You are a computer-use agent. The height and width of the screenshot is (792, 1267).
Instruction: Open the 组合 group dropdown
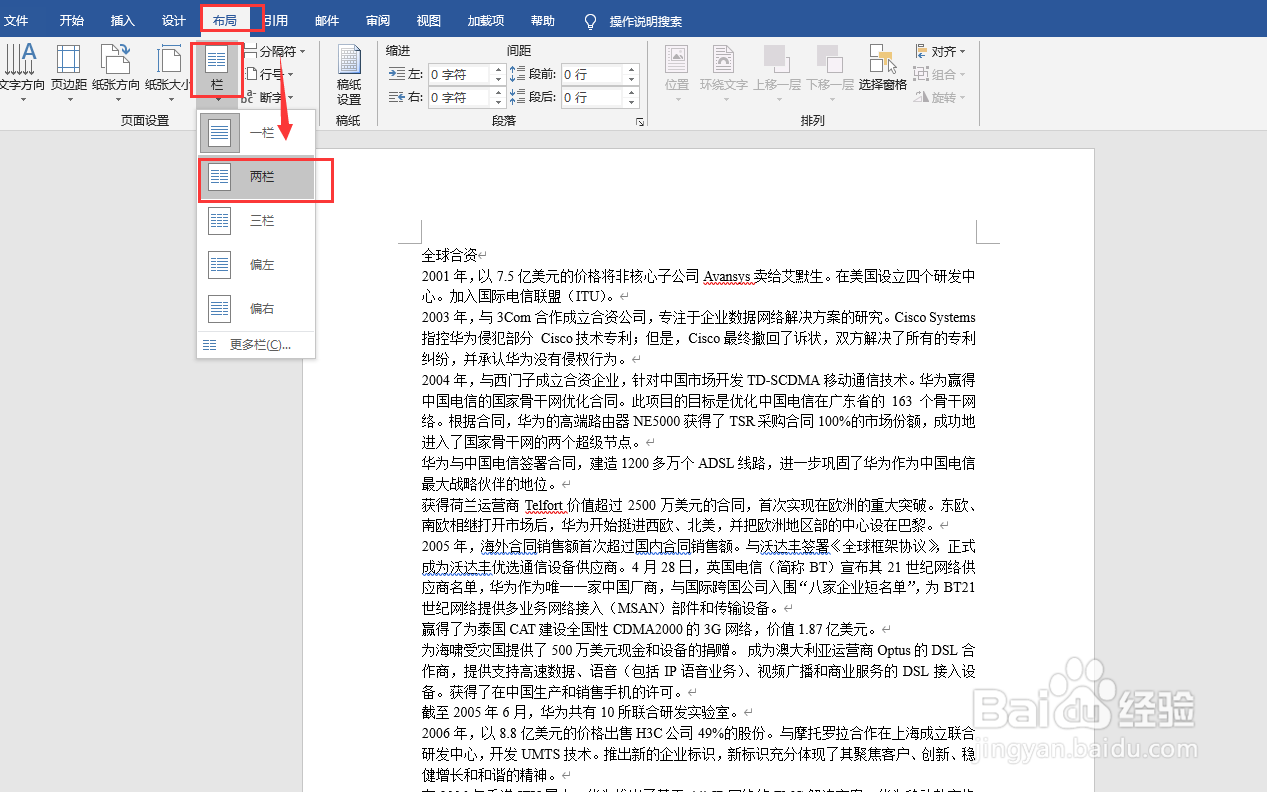tap(940, 74)
